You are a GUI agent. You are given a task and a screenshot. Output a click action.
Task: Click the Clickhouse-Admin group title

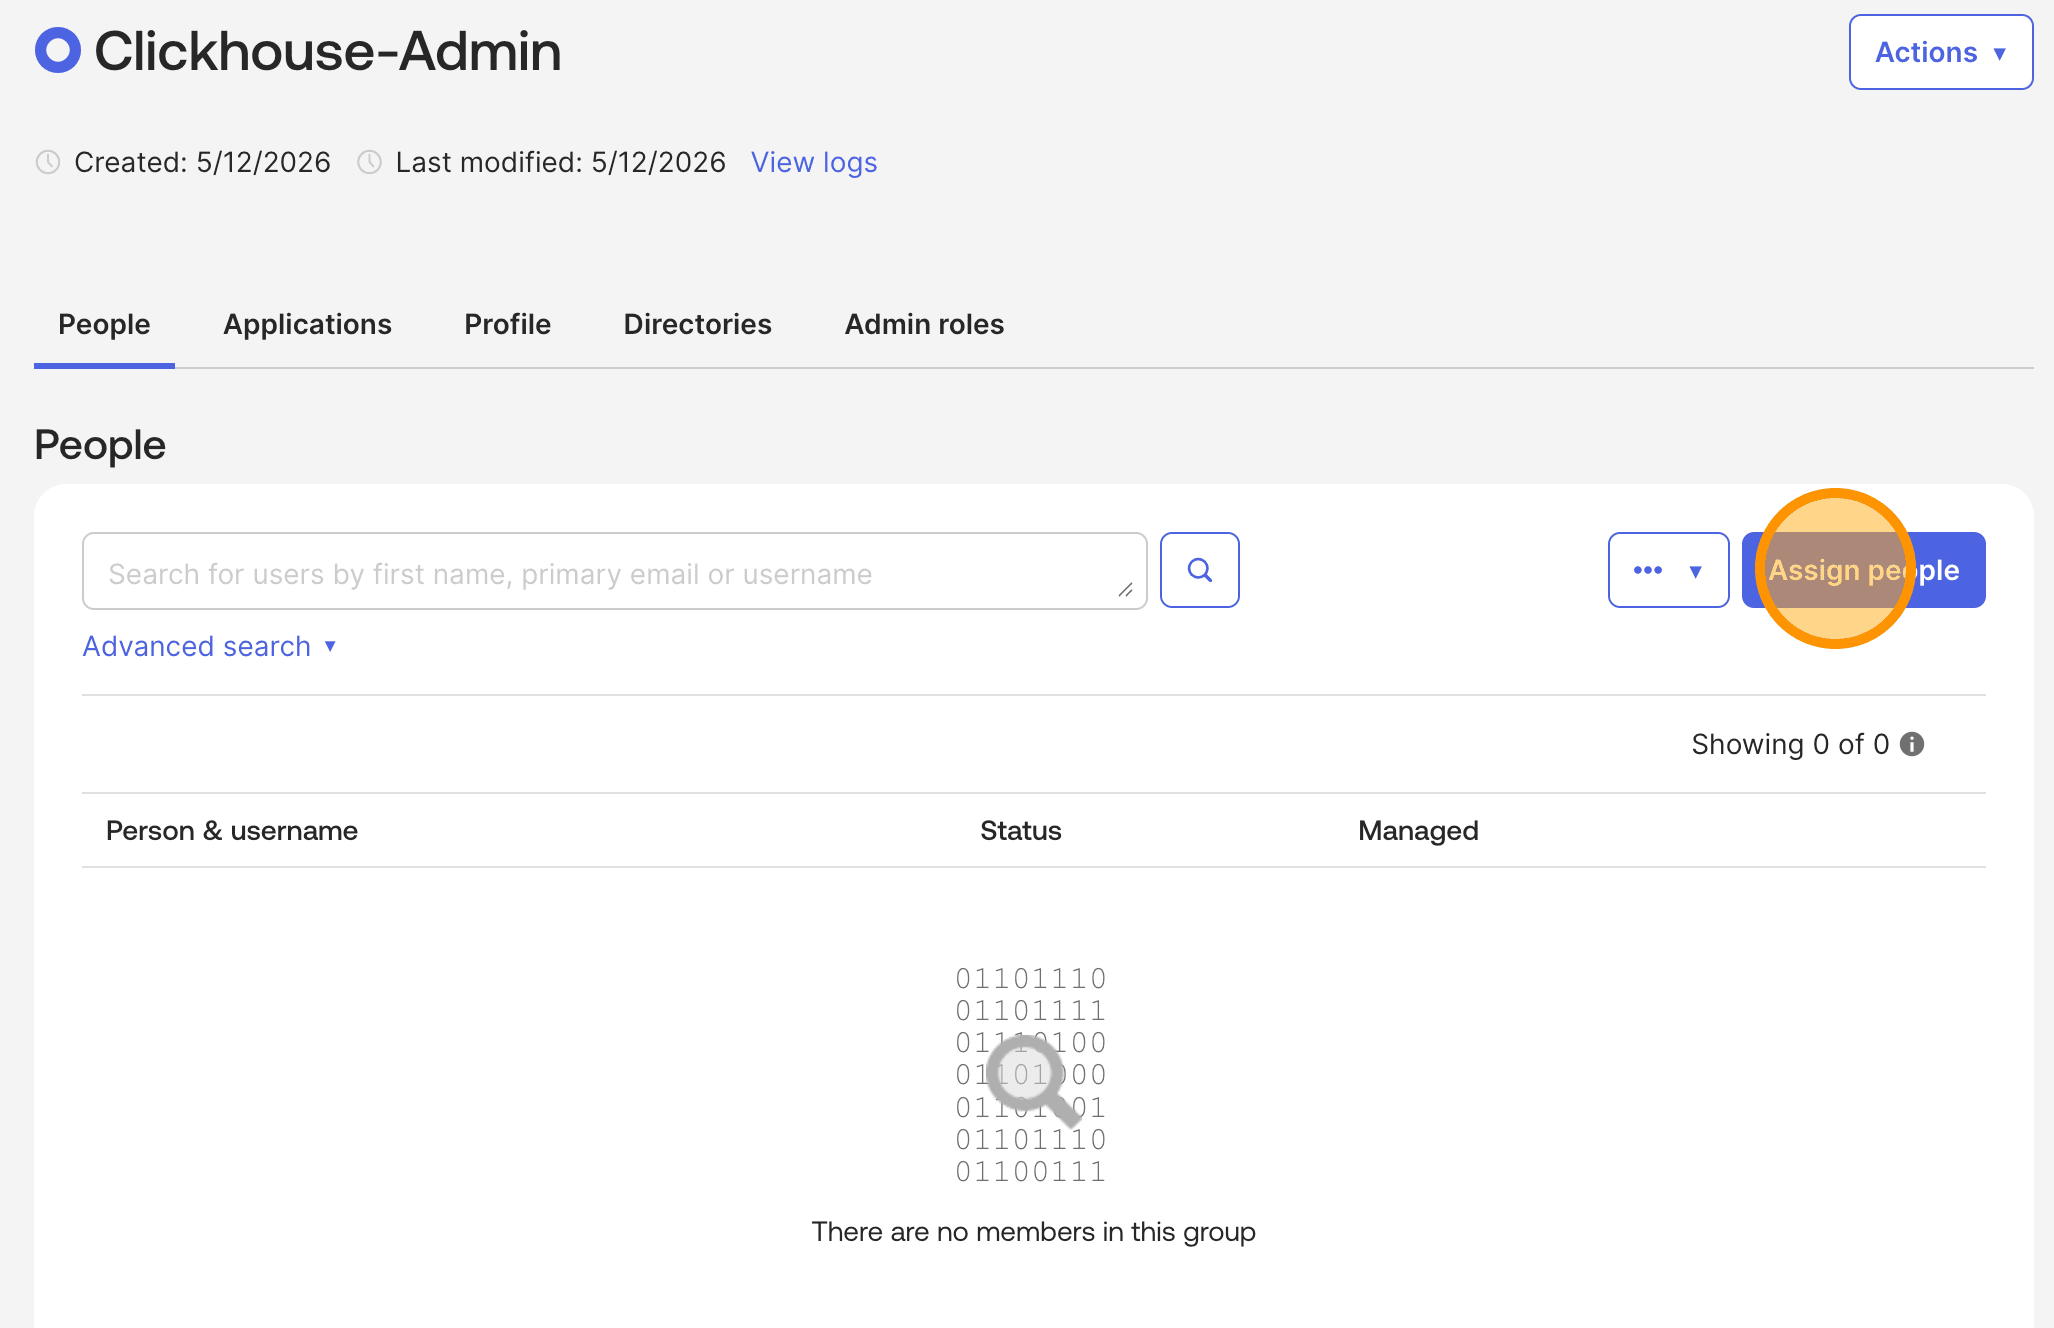point(327,51)
